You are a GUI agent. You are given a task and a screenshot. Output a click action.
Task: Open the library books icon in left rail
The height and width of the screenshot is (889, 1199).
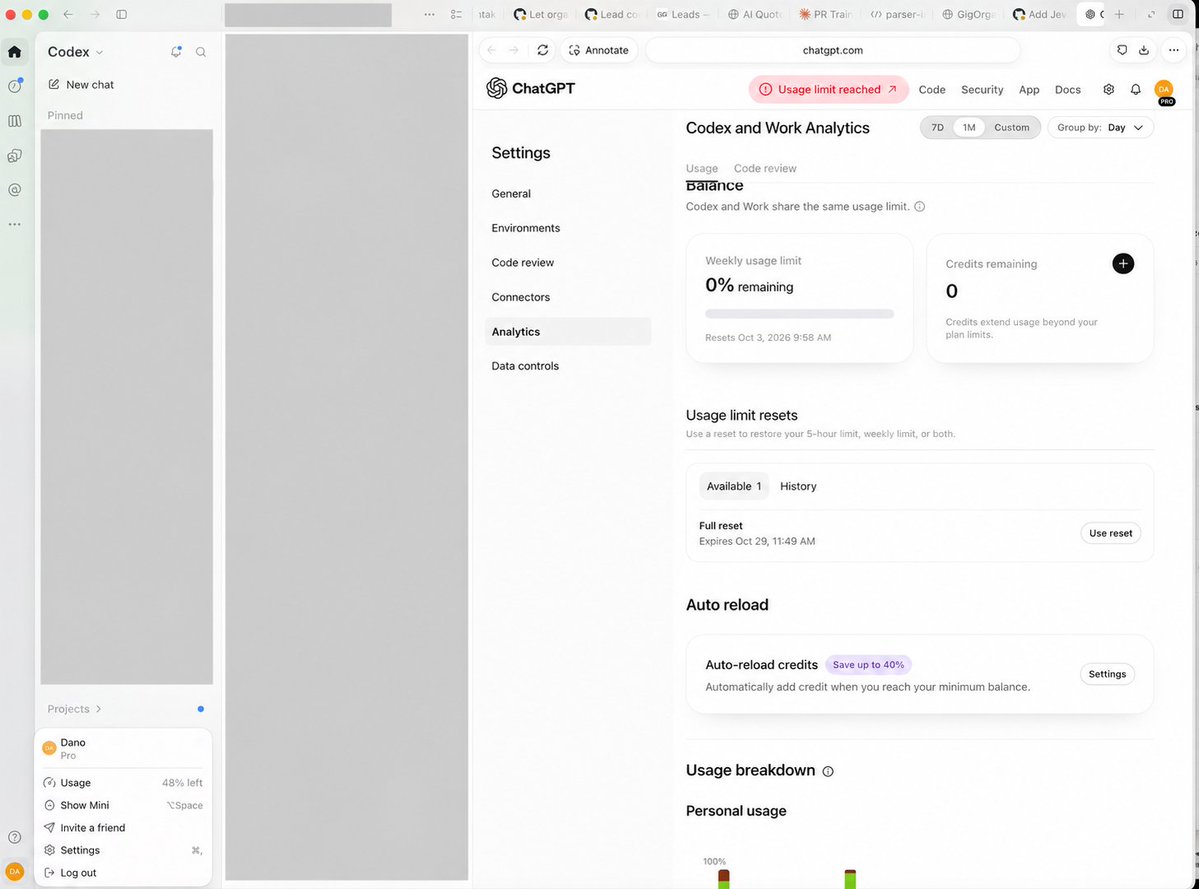(x=15, y=121)
